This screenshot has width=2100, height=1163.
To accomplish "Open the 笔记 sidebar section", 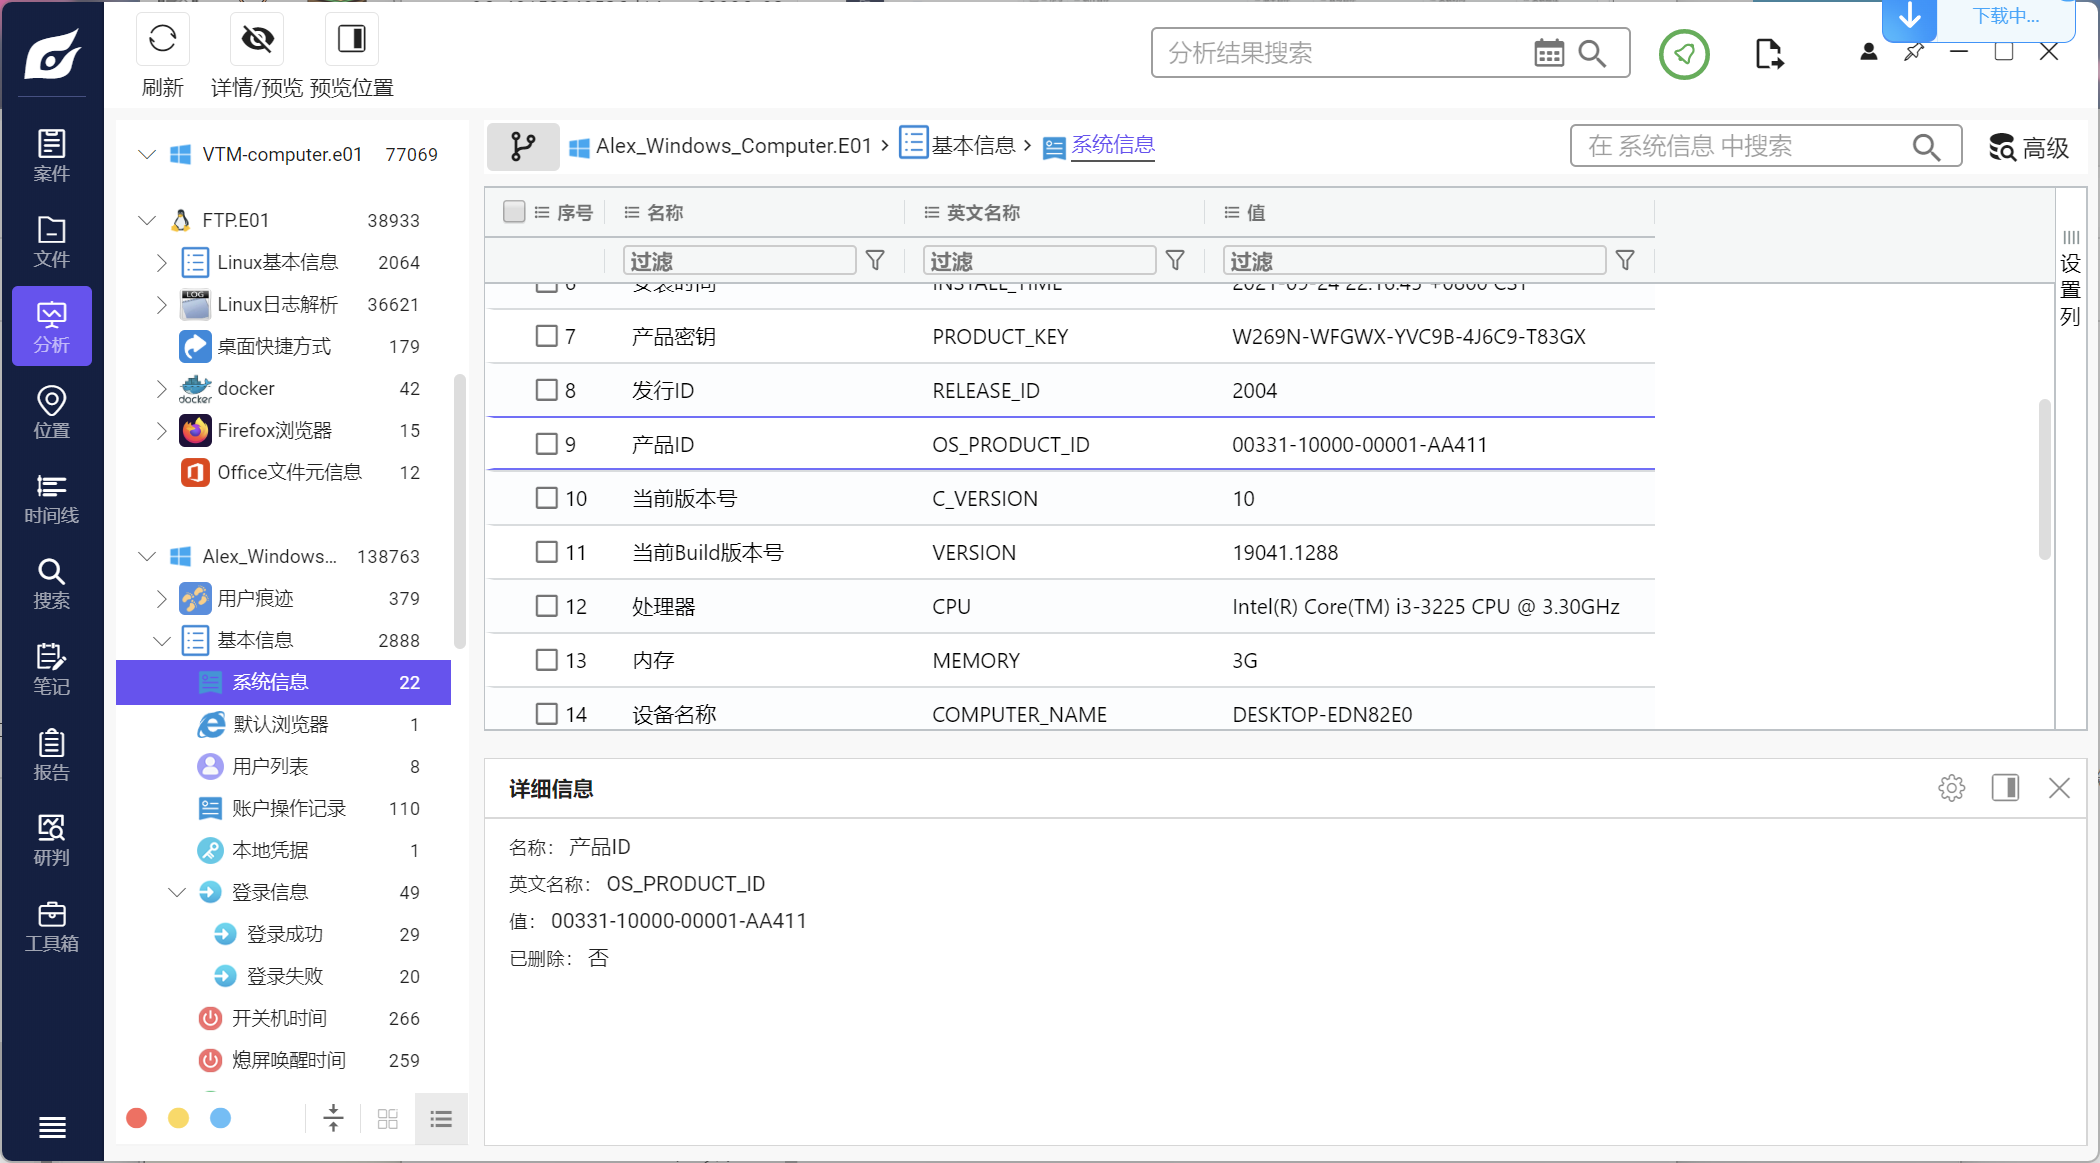I will click(52, 669).
